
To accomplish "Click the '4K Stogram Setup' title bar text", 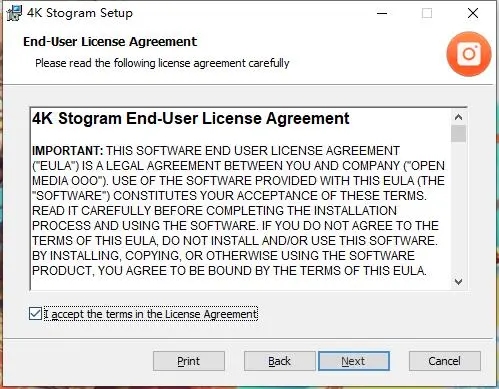I will pyautogui.click(x=80, y=13).
